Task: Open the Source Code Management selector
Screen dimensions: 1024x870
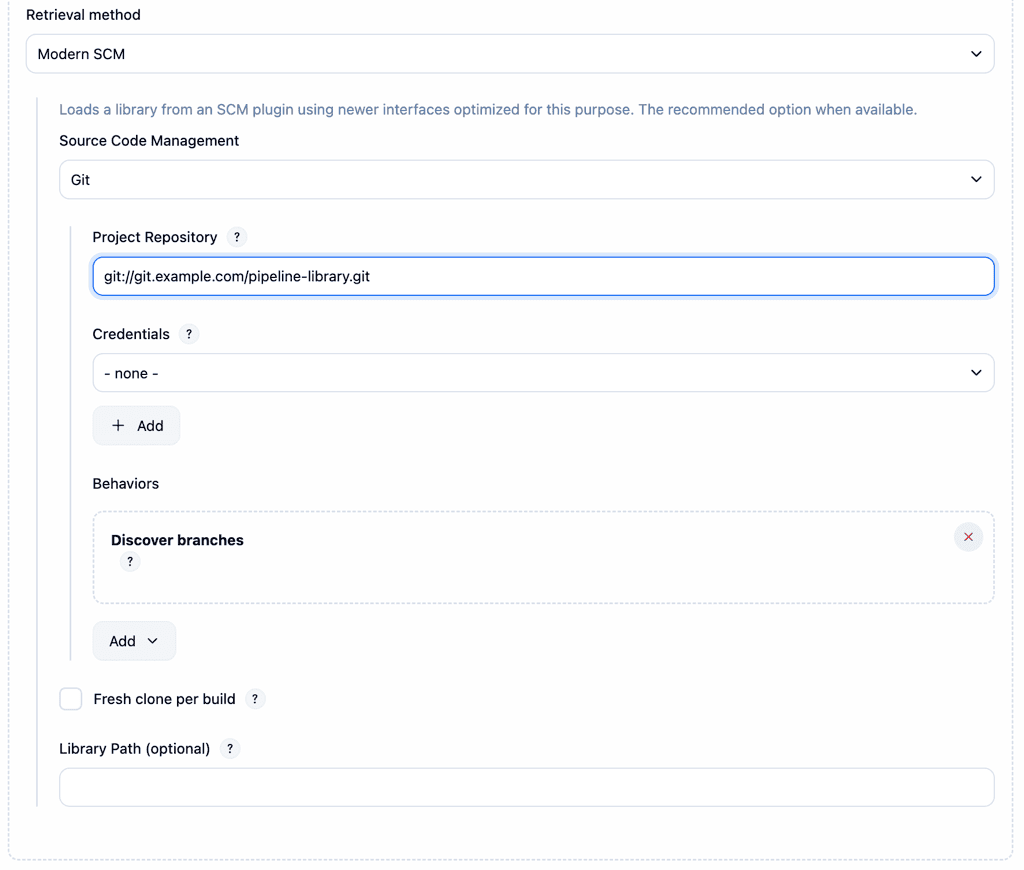Action: click(527, 179)
